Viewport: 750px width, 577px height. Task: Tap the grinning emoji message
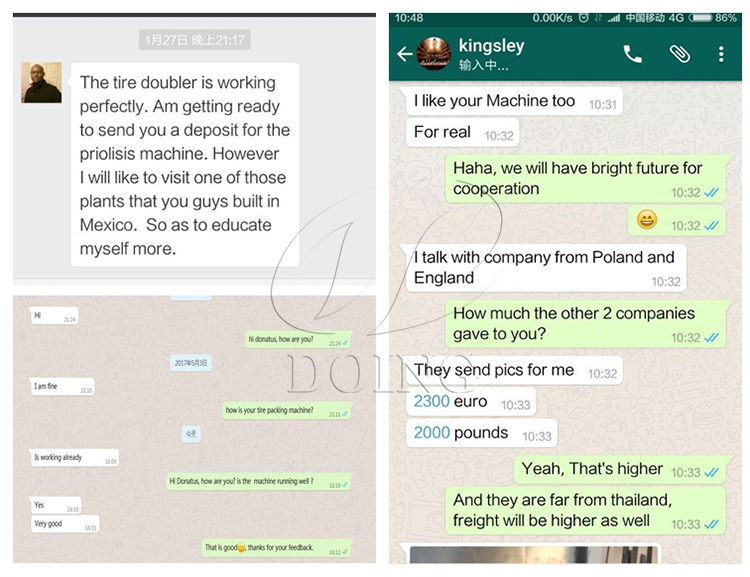click(x=647, y=220)
